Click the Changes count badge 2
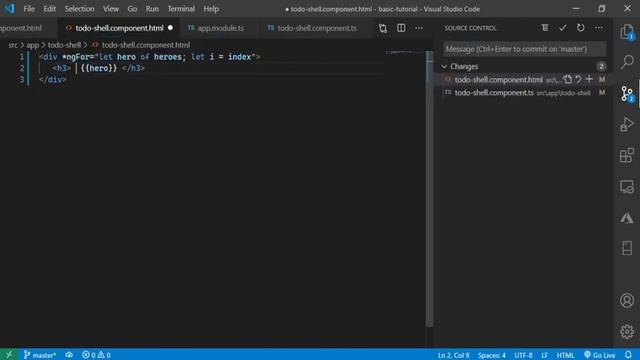Image resolution: width=640 pixels, height=360 pixels. [601, 67]
